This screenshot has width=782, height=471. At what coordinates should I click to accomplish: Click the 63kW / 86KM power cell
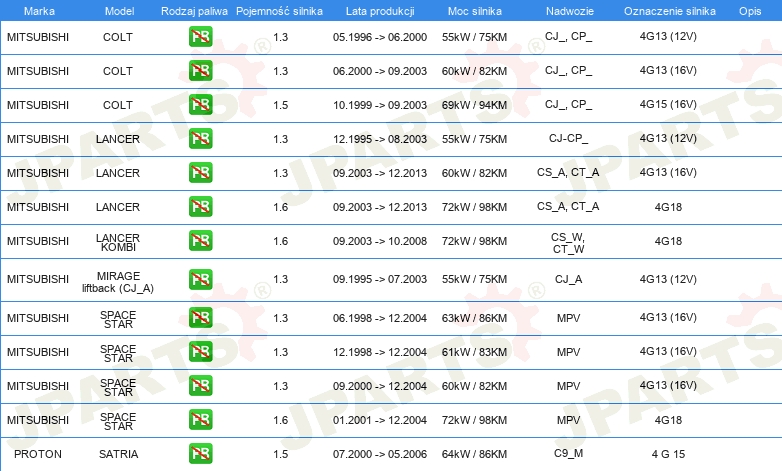pyautogui.click(x=474, y=318)
